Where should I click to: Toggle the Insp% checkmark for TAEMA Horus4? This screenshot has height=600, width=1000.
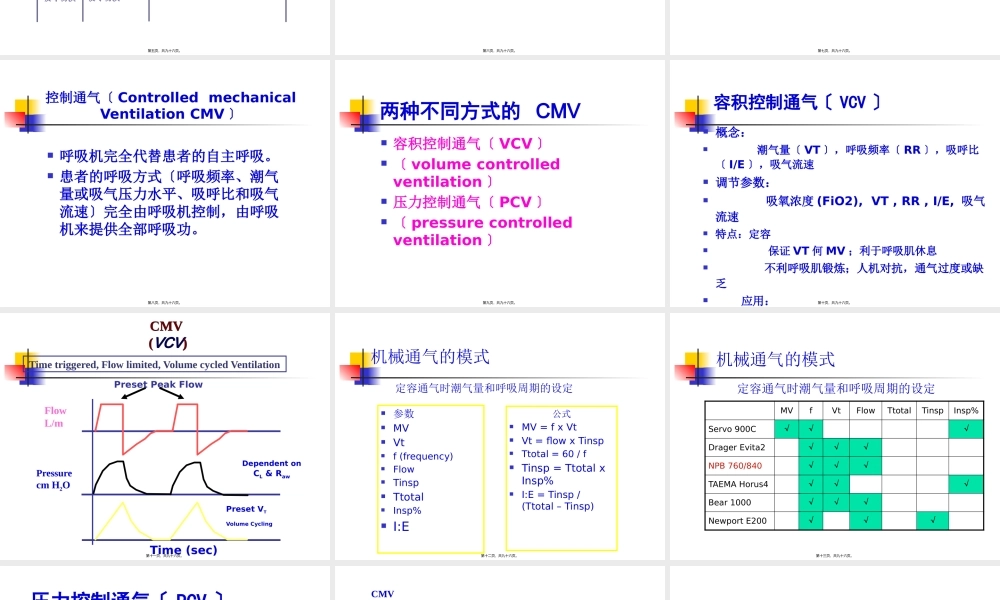pos(964,483)
